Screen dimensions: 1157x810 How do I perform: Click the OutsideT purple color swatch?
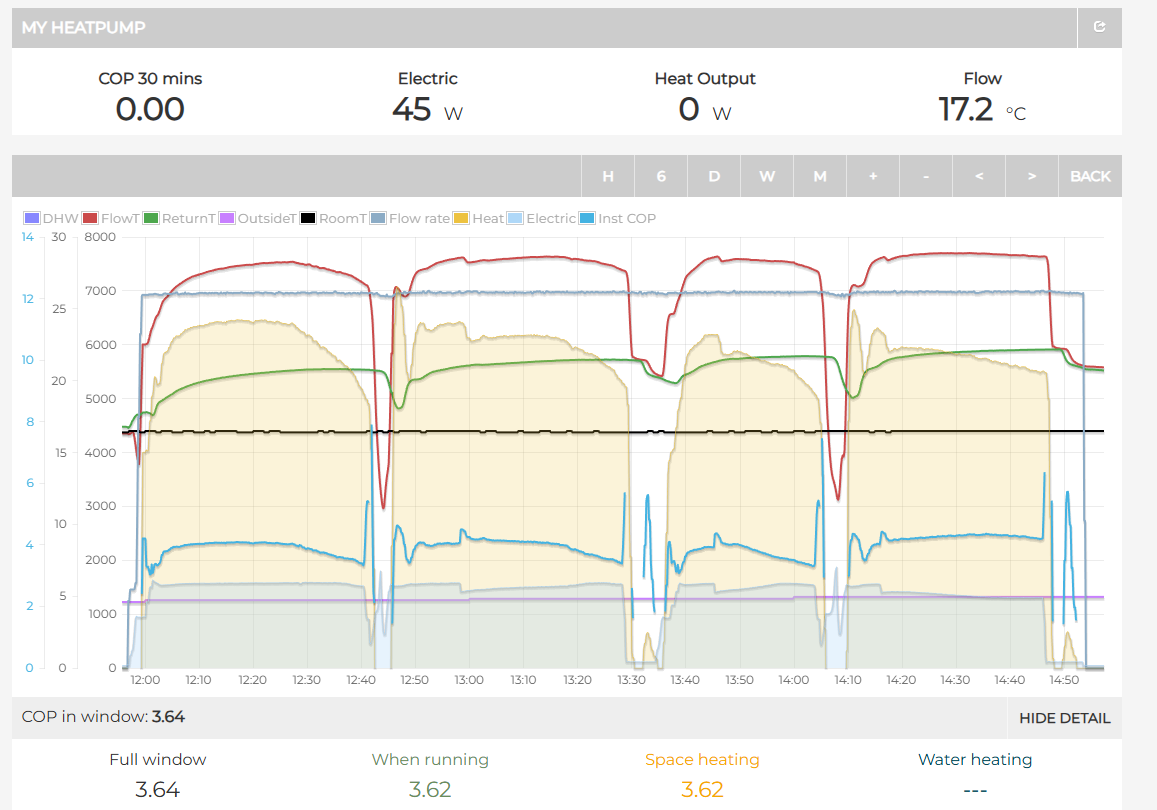tap(227, 218)
